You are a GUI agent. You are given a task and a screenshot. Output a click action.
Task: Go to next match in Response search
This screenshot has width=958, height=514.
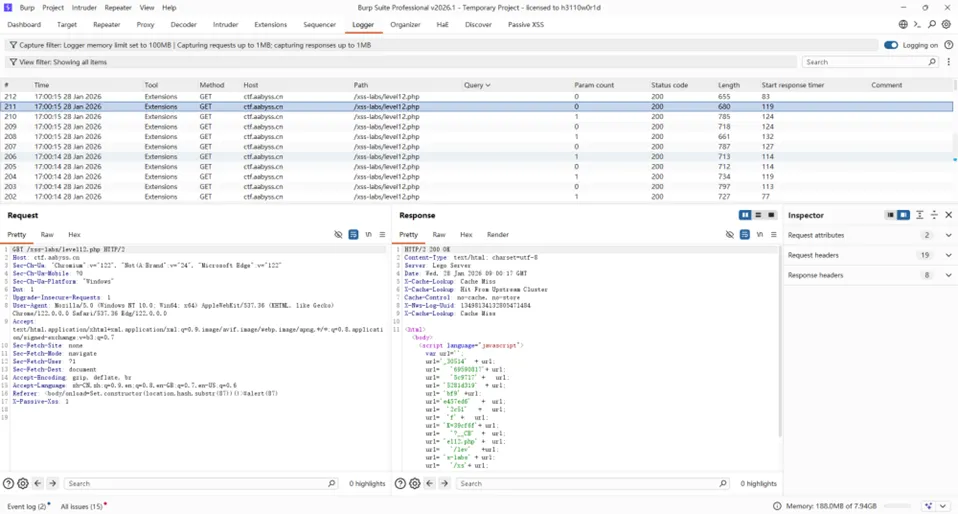click(444, 483)
